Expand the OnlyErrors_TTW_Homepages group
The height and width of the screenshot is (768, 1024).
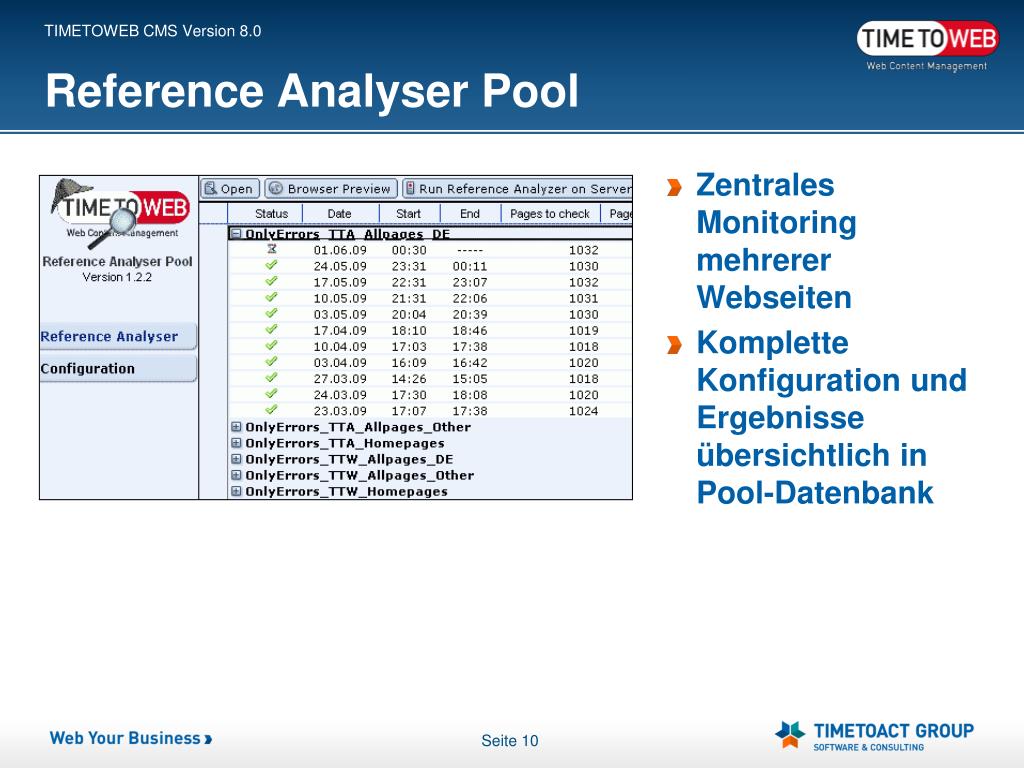(236, 491)
